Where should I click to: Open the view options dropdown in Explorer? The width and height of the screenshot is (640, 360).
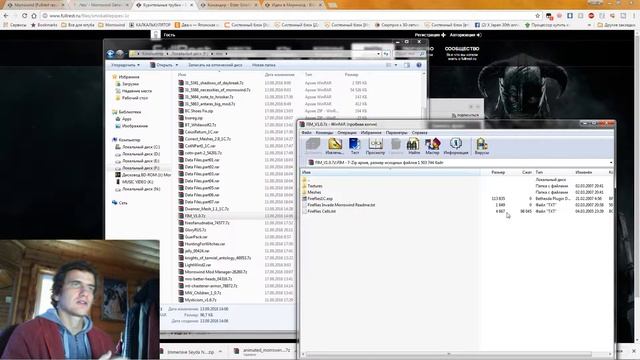396,65
